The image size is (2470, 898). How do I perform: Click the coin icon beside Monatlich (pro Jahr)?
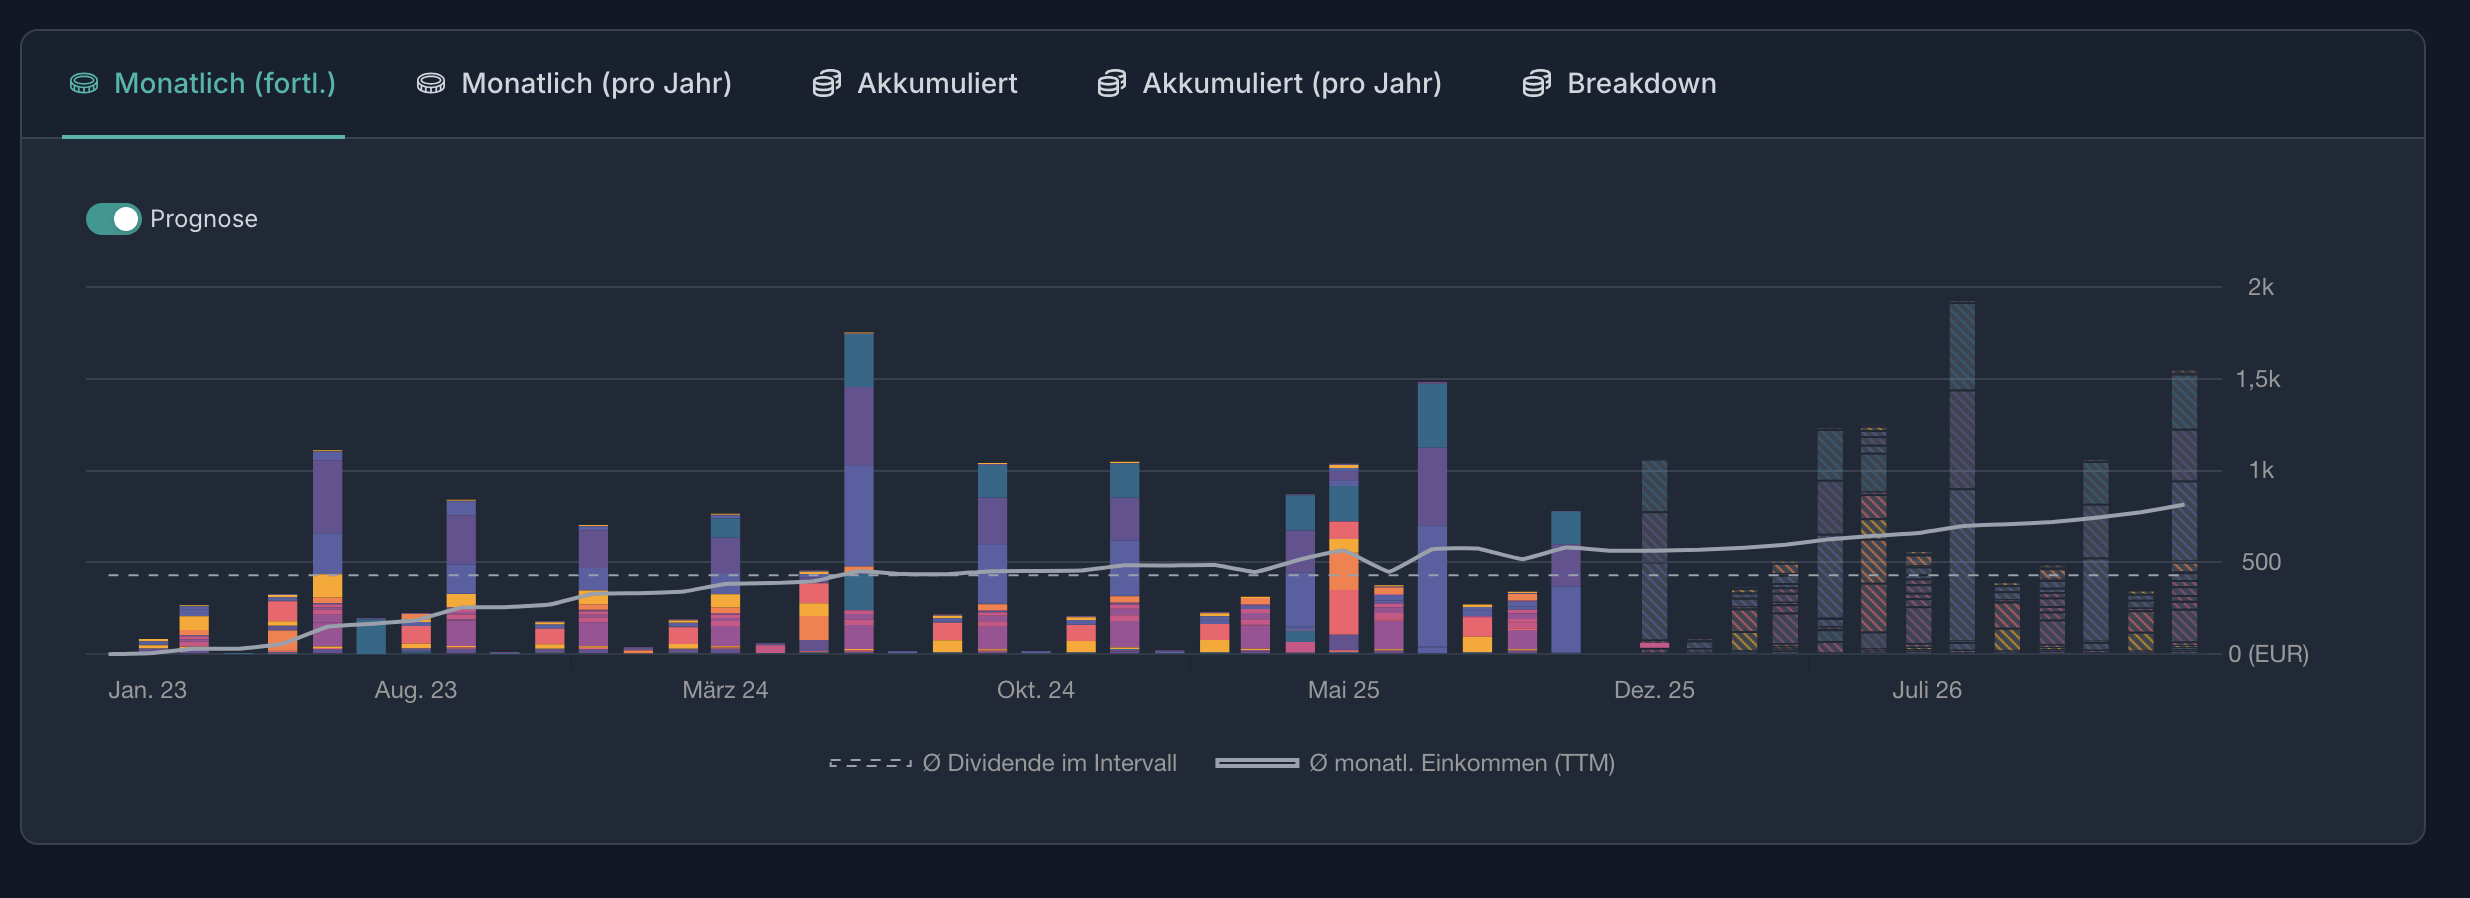coord(431,84)
